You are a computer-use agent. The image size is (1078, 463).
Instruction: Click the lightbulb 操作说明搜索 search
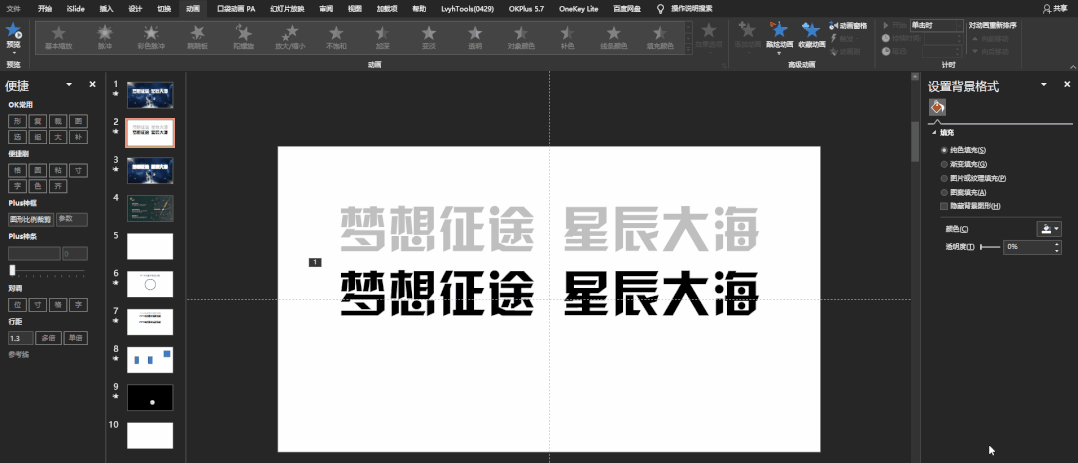pos(686,9)
